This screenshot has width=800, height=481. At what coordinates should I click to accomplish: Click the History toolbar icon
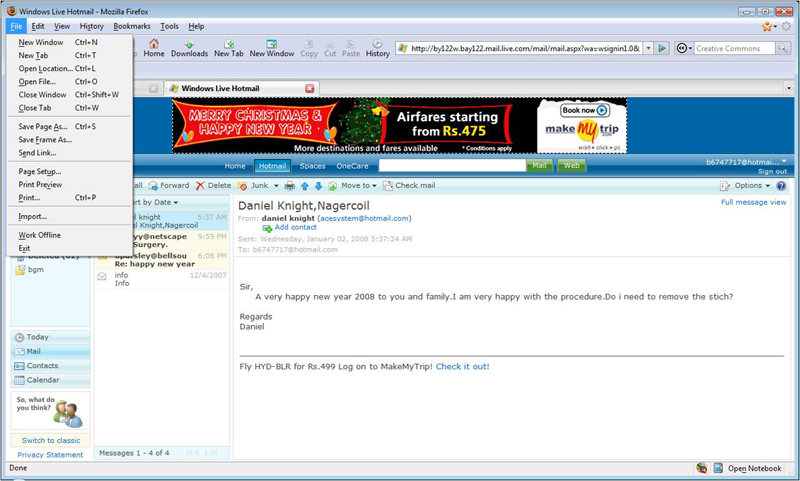pos(377,47)
